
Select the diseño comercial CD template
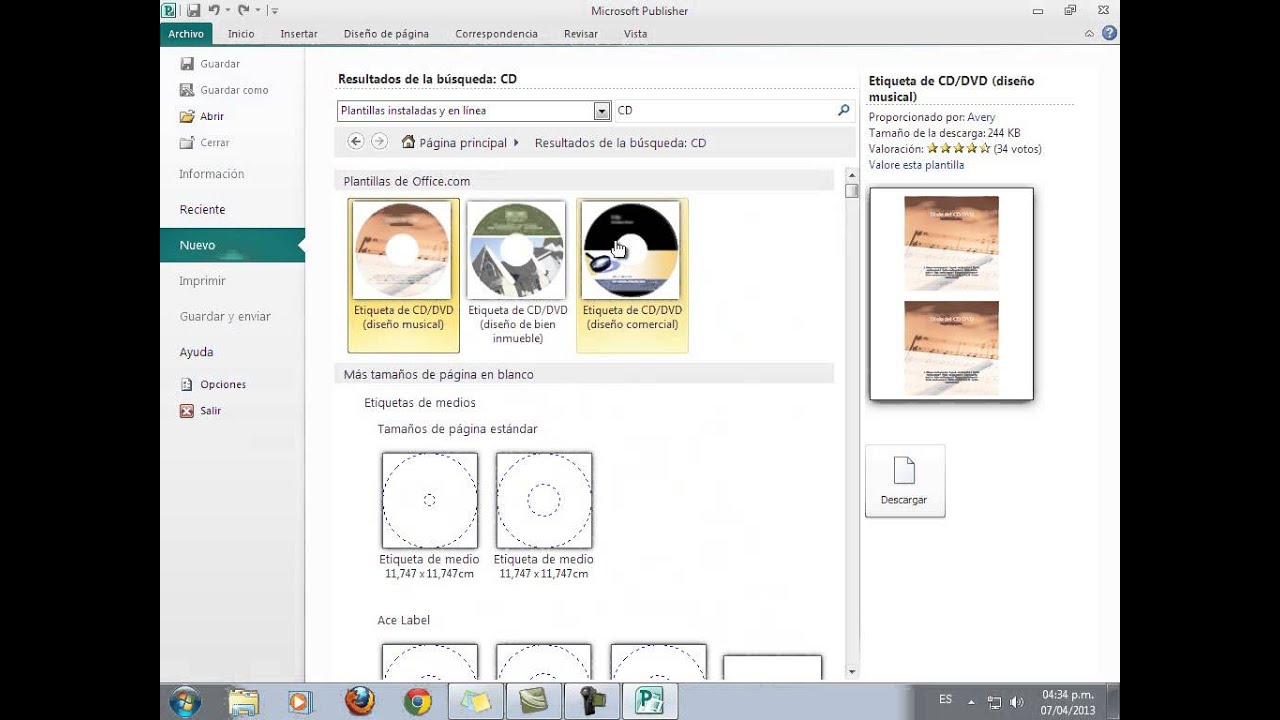tap(632, 275)
